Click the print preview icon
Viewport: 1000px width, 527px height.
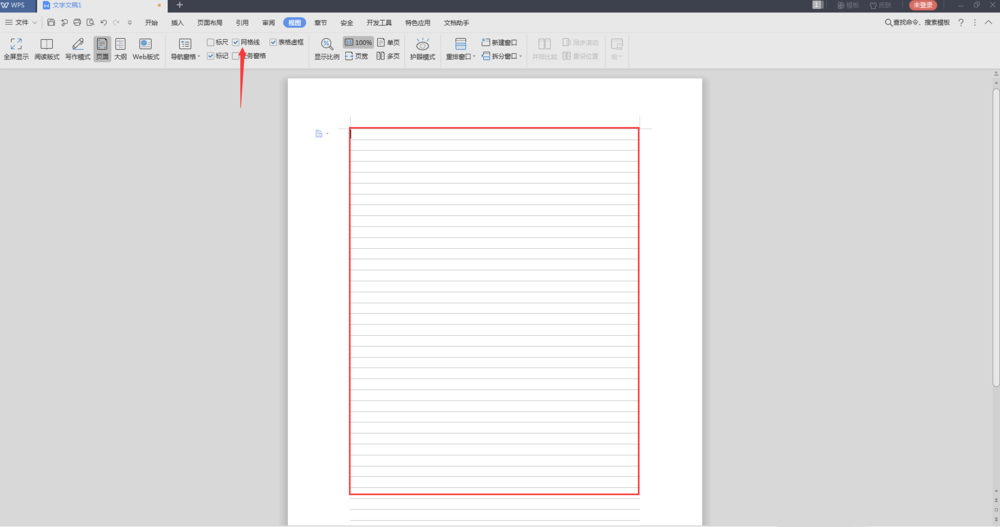click(x=90, y=22)
